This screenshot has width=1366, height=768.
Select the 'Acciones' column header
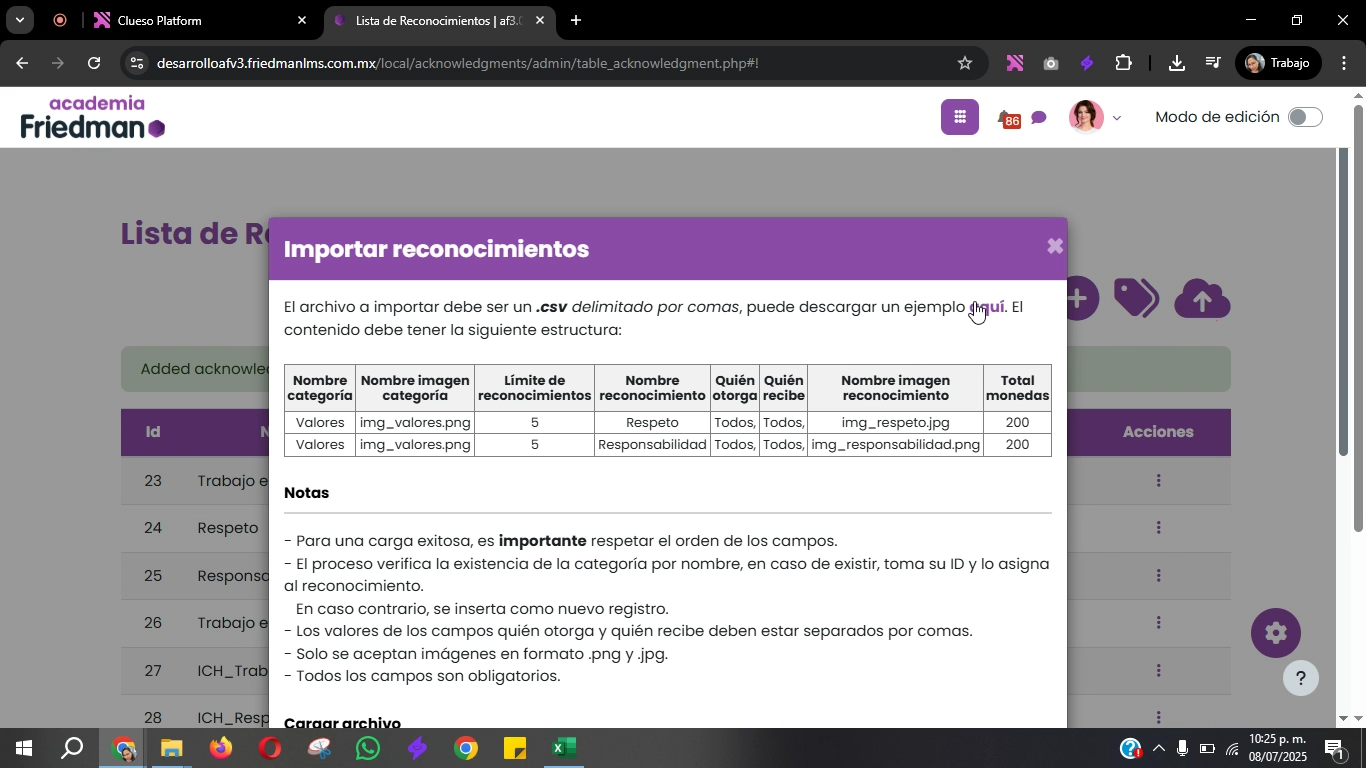[1158, 432]
